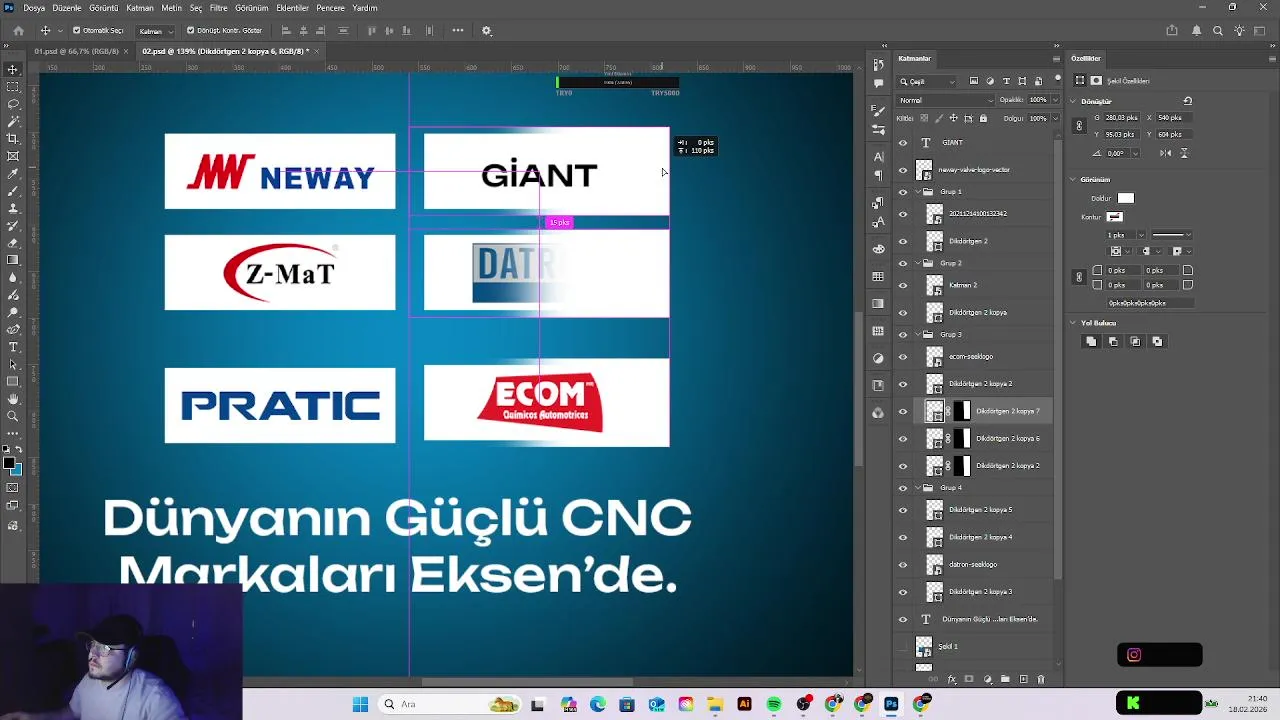Select the Hand tool

[x=13, y=399]
